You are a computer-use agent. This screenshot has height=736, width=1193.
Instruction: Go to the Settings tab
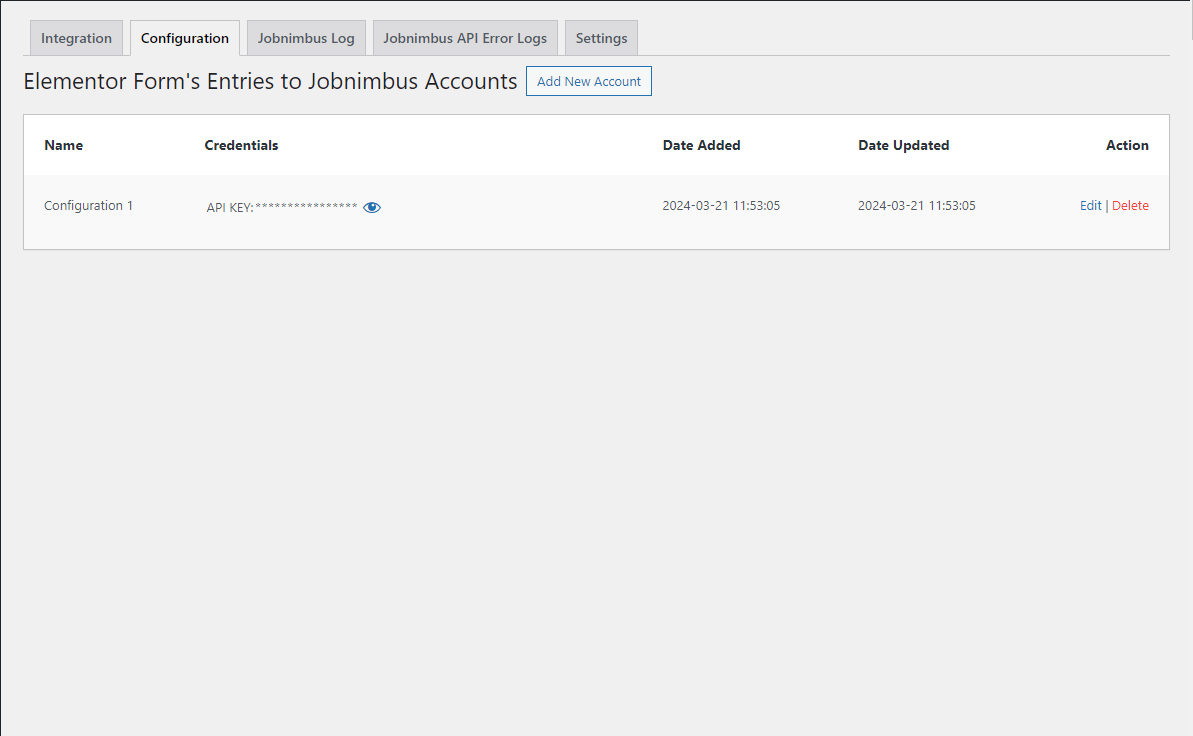[601, 38]
